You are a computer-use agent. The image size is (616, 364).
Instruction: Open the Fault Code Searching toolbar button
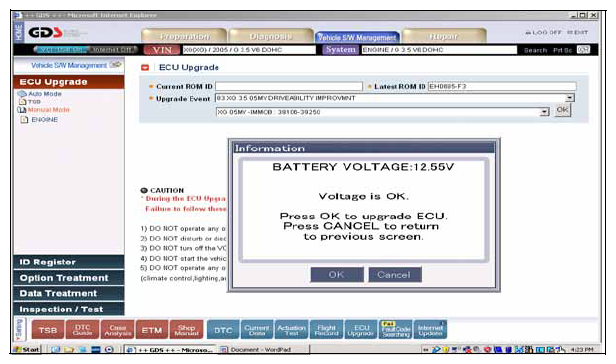[x=396, y=330]
